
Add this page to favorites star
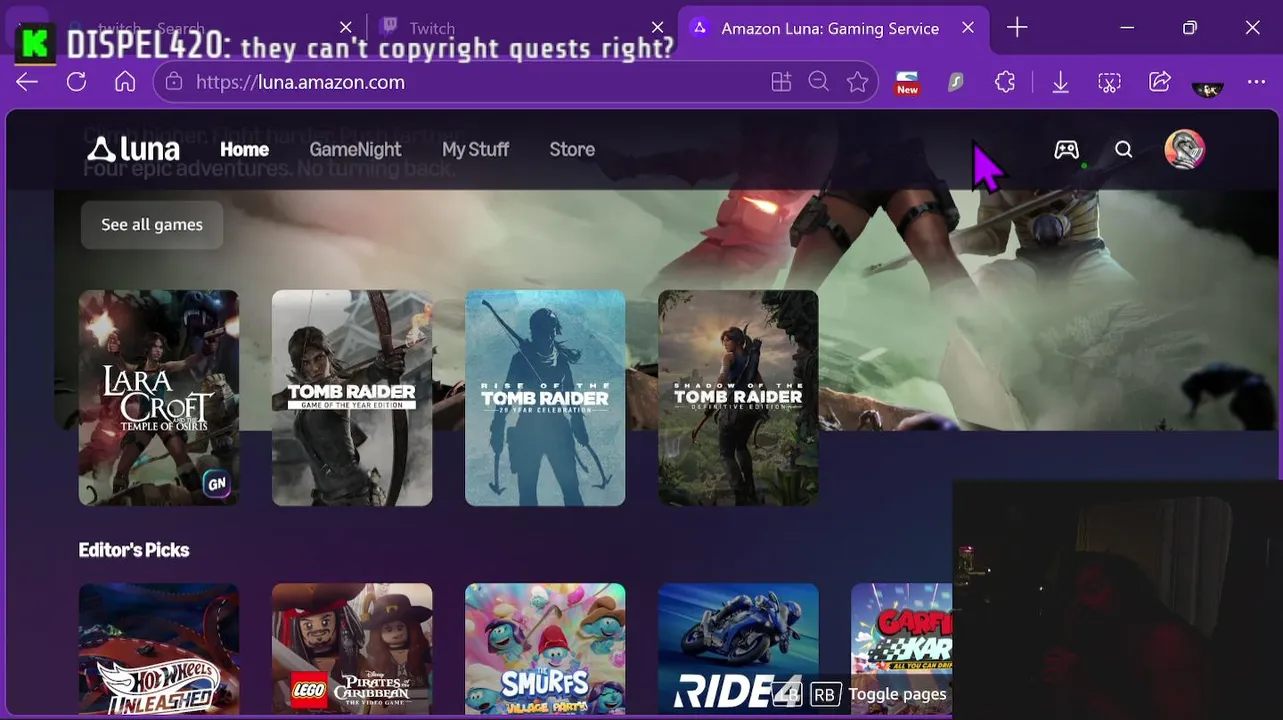pyautogui.click(x=857, y=82)
